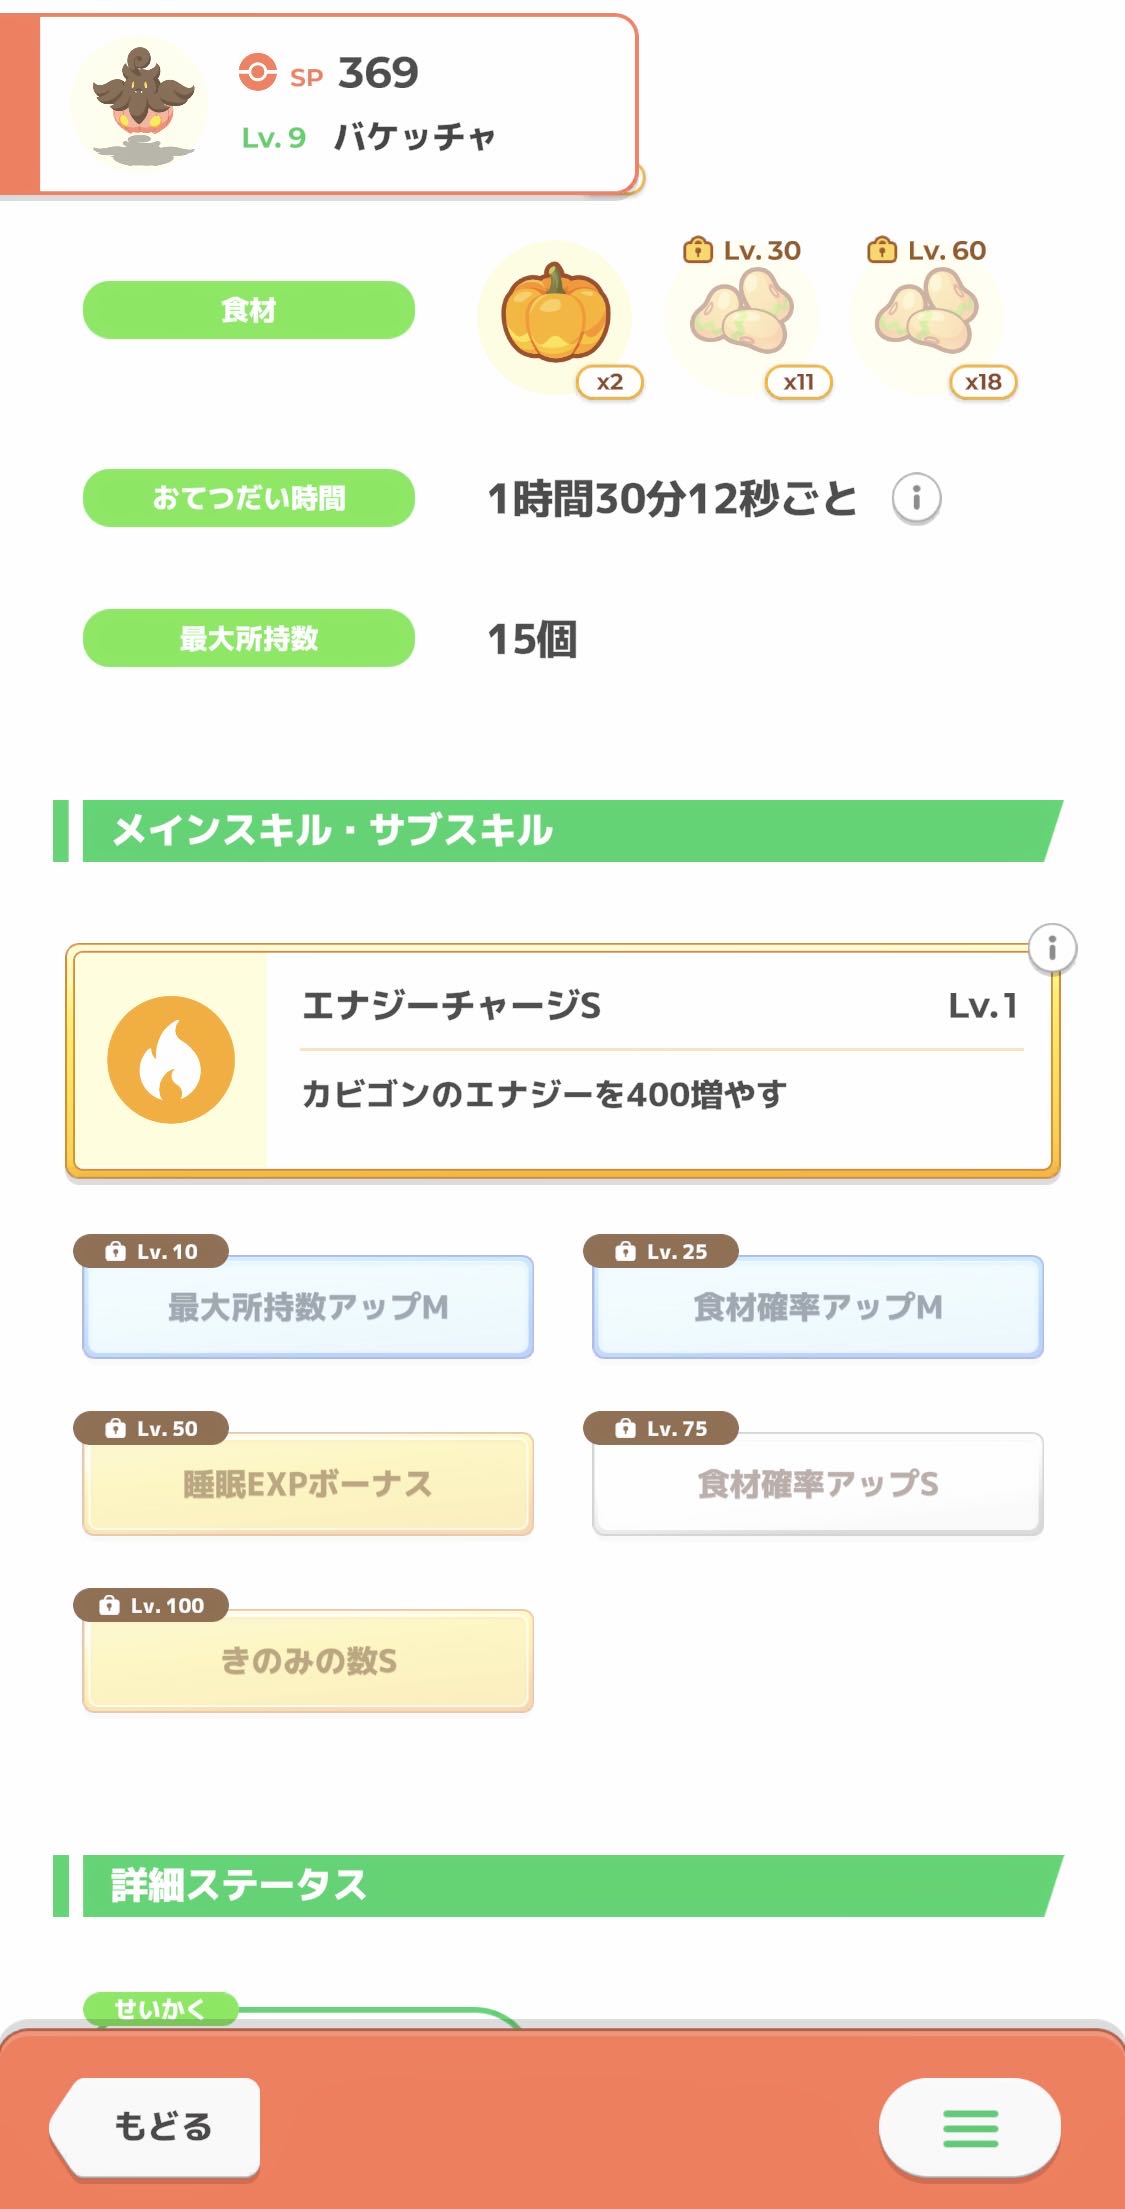The width and height of the screenshot is (1125, 2209).
Task: Tap the SP Poké Ball icon
Action: coord(258,73)
